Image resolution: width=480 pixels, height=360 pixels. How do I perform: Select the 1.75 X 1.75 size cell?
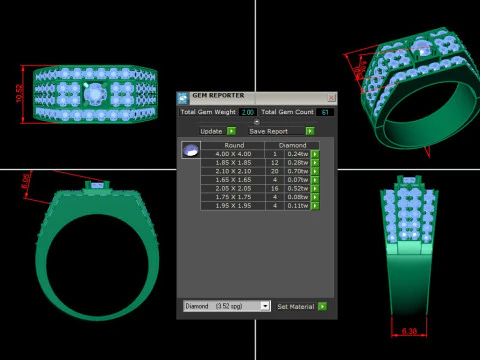233,197
